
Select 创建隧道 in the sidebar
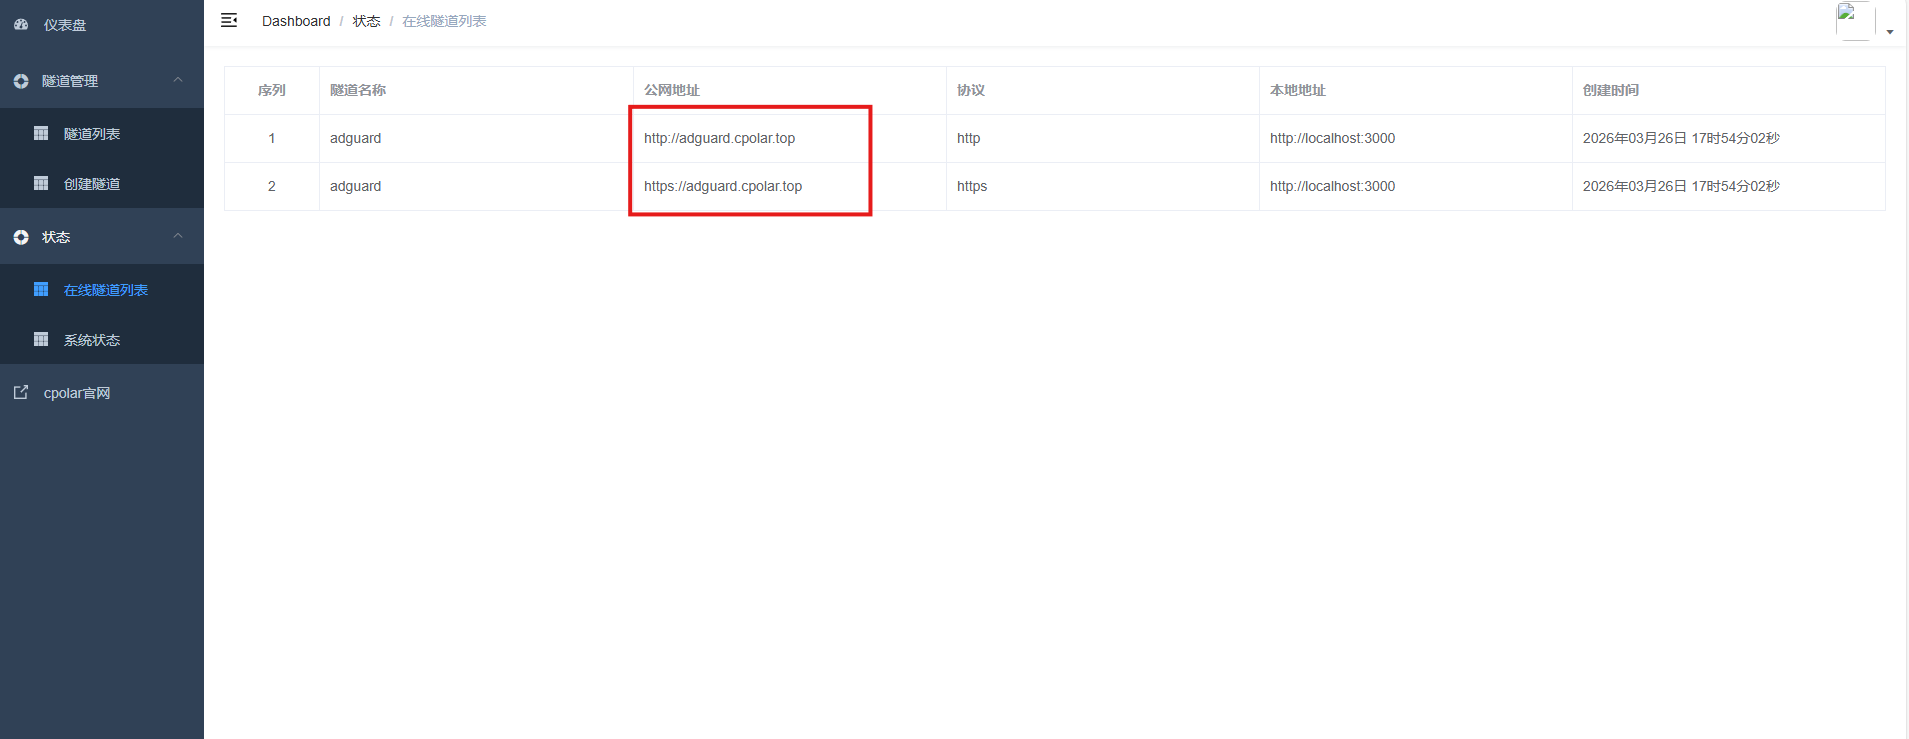(x=92, y=184)
